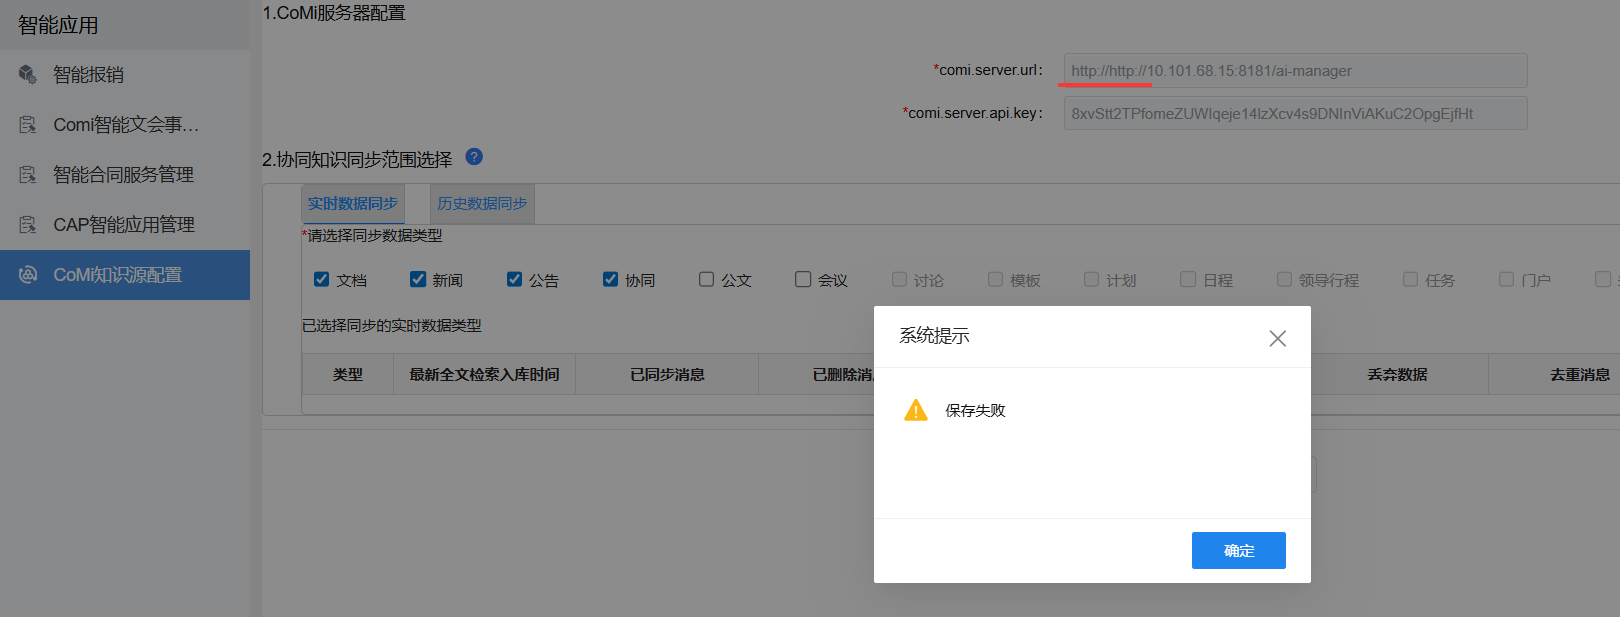The width and height of the screenshot is (1620, 617).
Task: Click the CAP智能应用管理 sidebar icon
Action: coord(28,225)
